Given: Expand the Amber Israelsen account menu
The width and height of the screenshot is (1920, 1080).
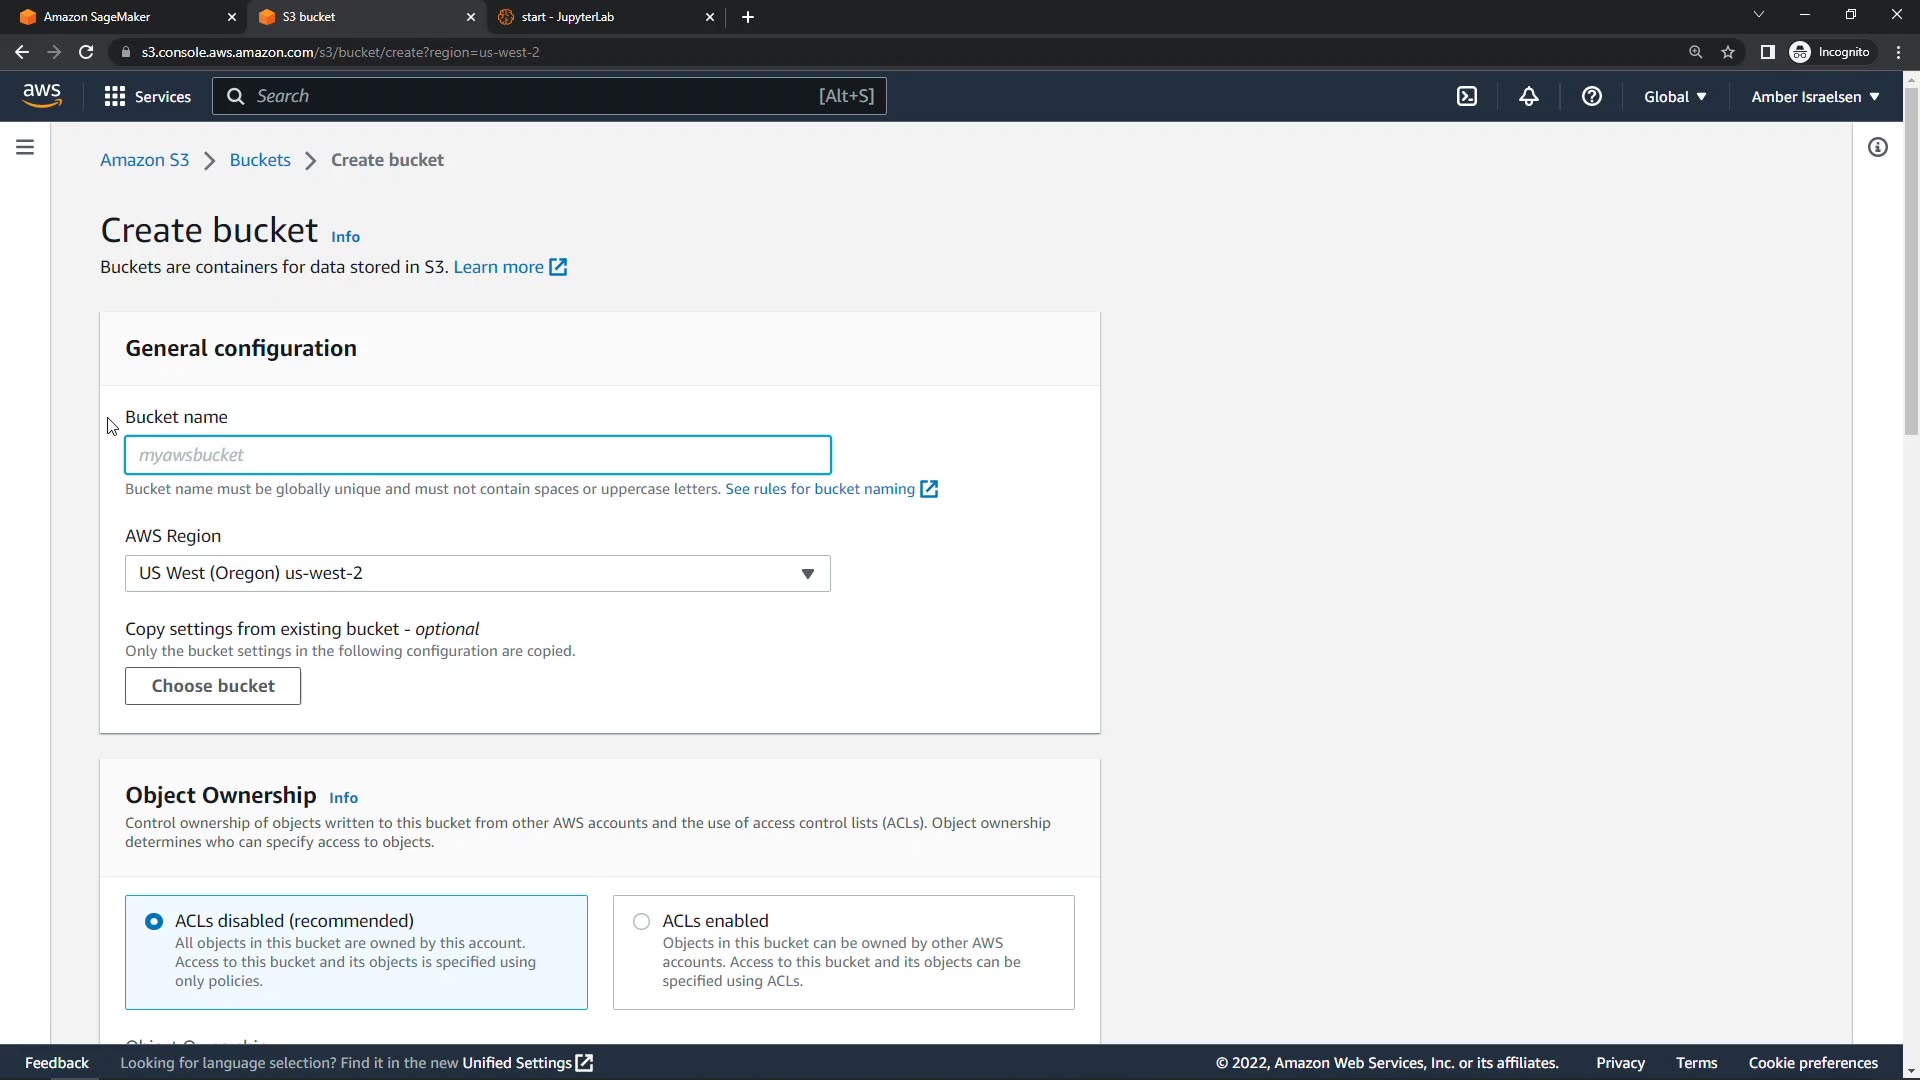Looking at the screenshot, I should click(1815, 96).
